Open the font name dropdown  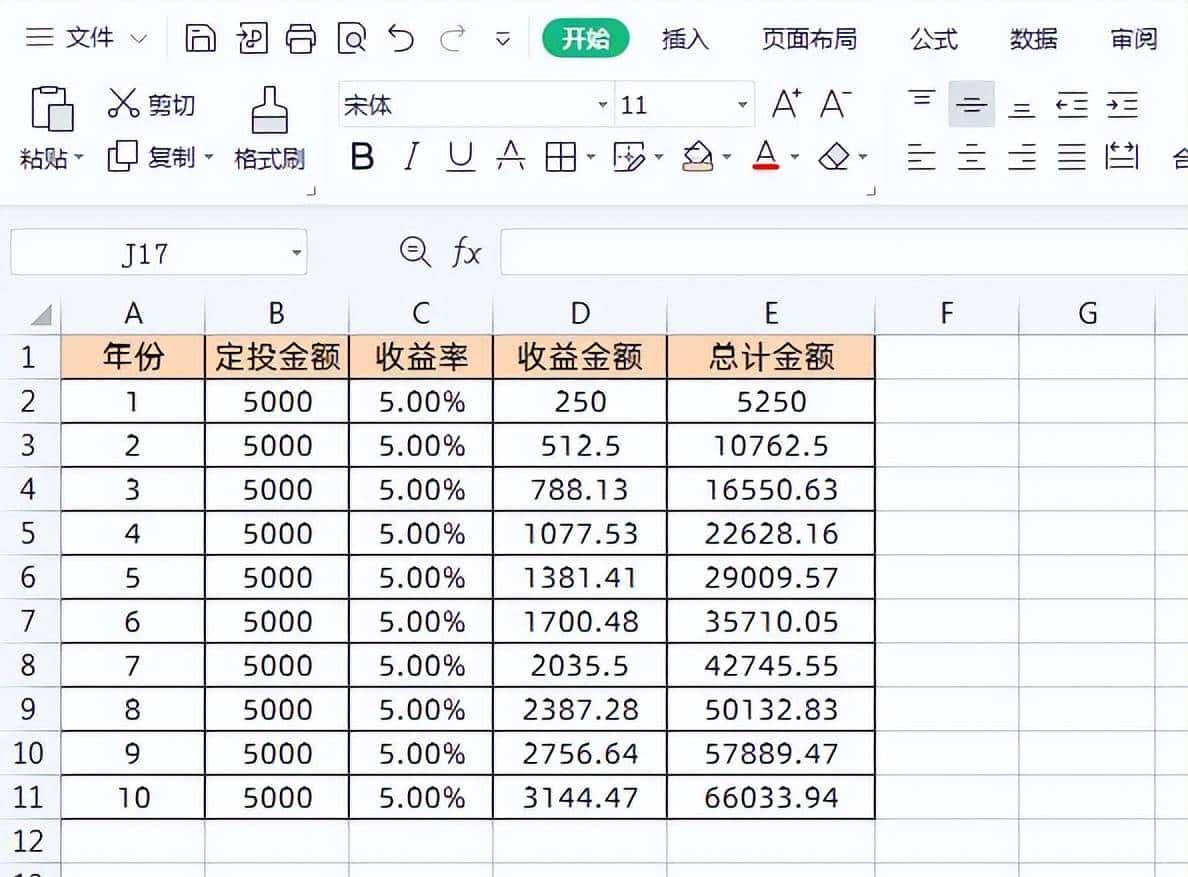(601, 104)
